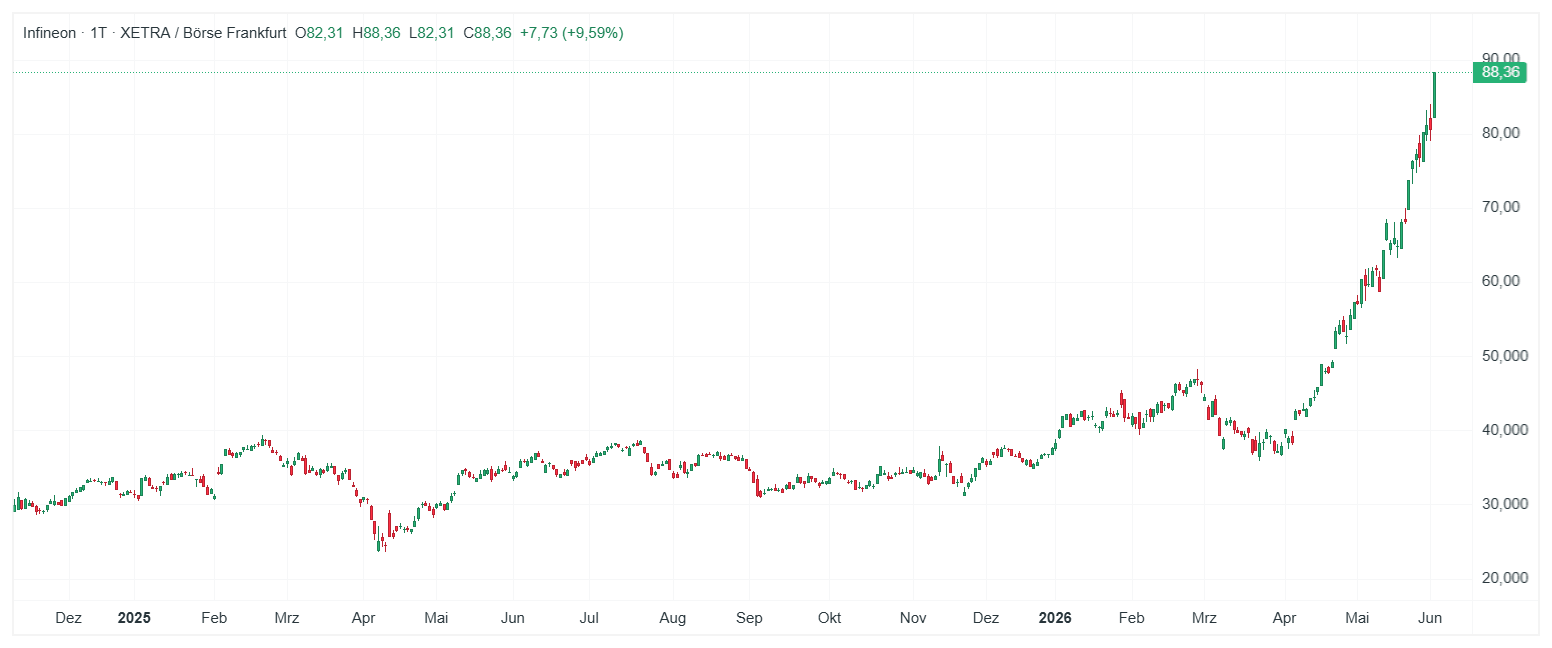The width and height of the screenshot is (1552, 648).
Task: Click the April 2025 low candle near 24
Action: pyautogui.click(x=379, y=542)
